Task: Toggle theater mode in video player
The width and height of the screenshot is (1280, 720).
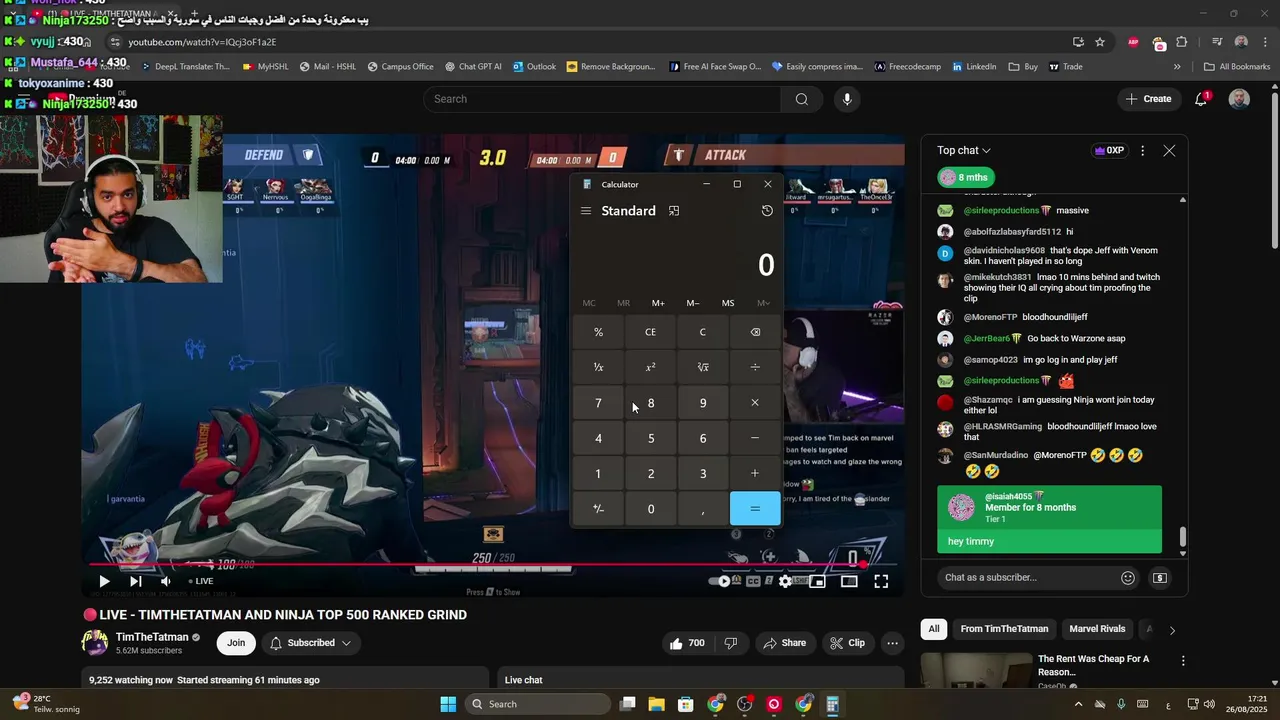Action: point(849,581)
